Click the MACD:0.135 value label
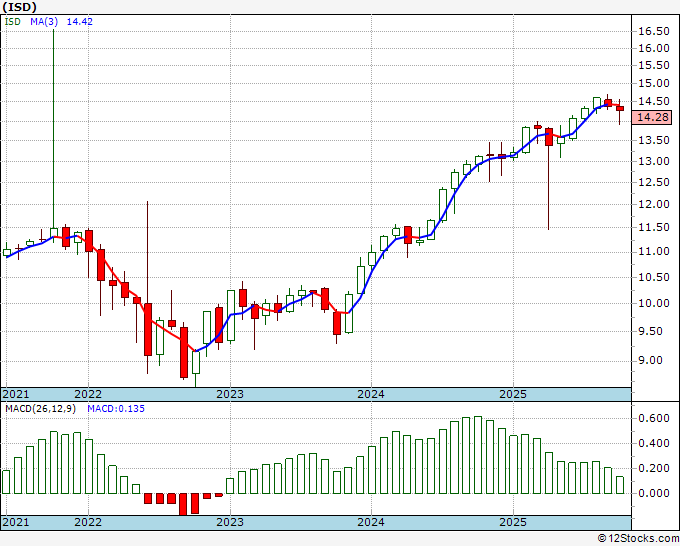The width and height of the screenshot is (680, 546). 116,409
